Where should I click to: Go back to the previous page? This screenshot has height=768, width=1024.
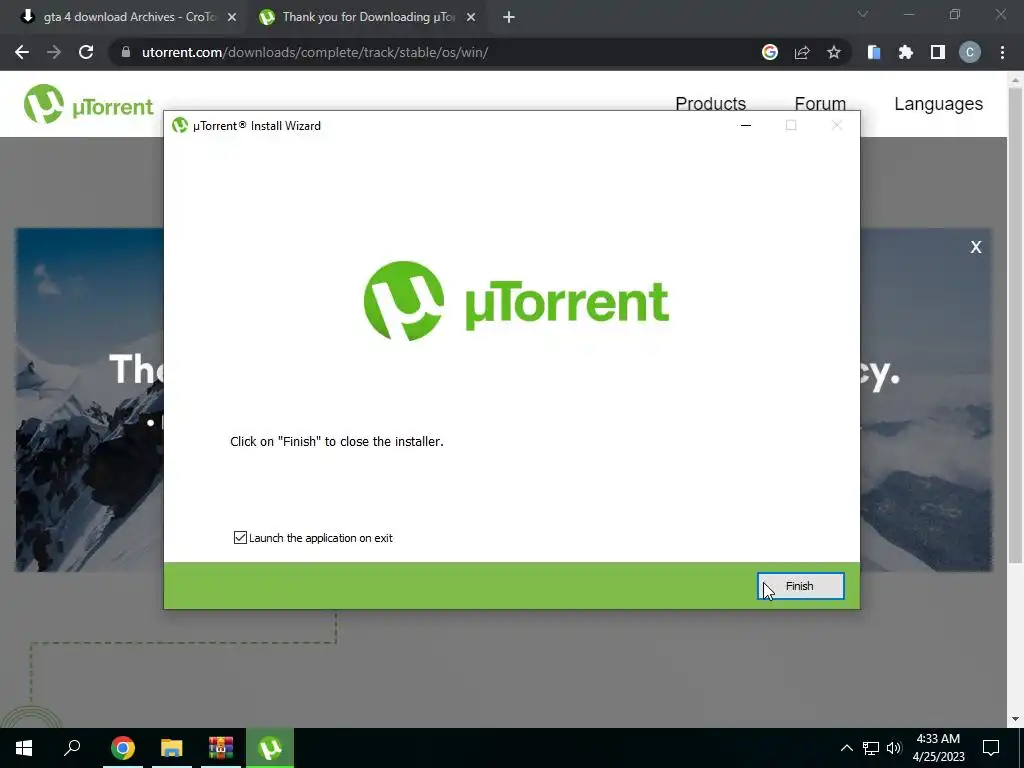click(22, 52)
